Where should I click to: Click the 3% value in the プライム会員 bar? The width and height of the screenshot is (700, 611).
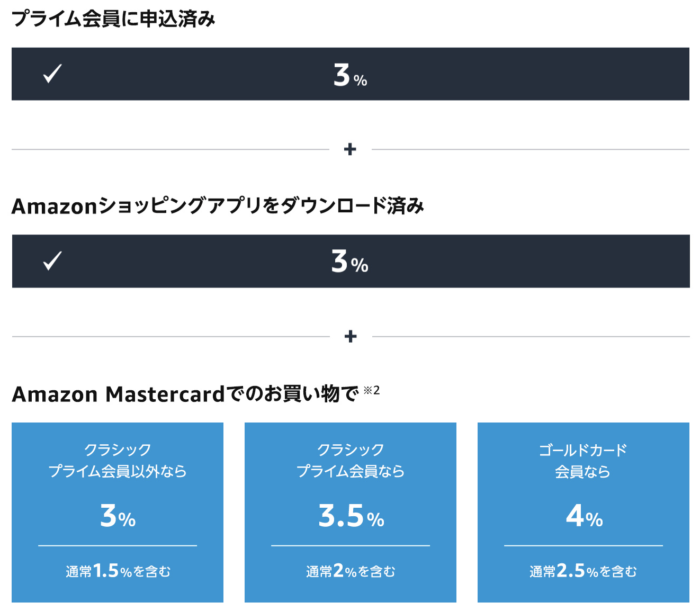tap(350, 75)
